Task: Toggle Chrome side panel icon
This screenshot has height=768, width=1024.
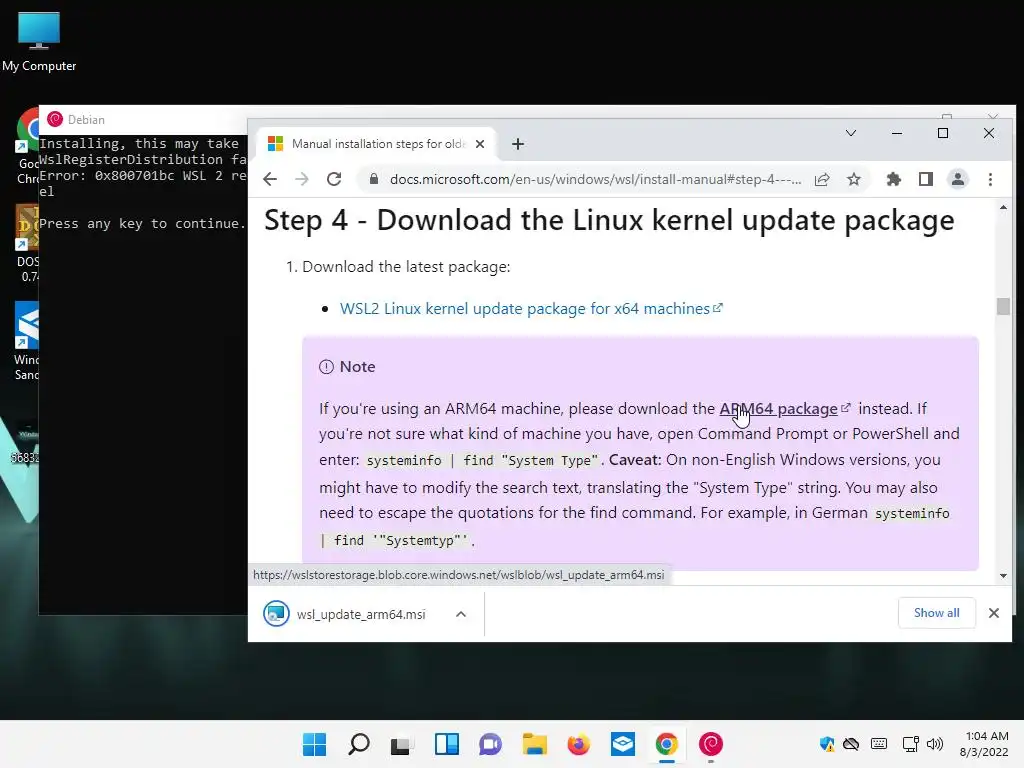Action: (x=925, y=179)
